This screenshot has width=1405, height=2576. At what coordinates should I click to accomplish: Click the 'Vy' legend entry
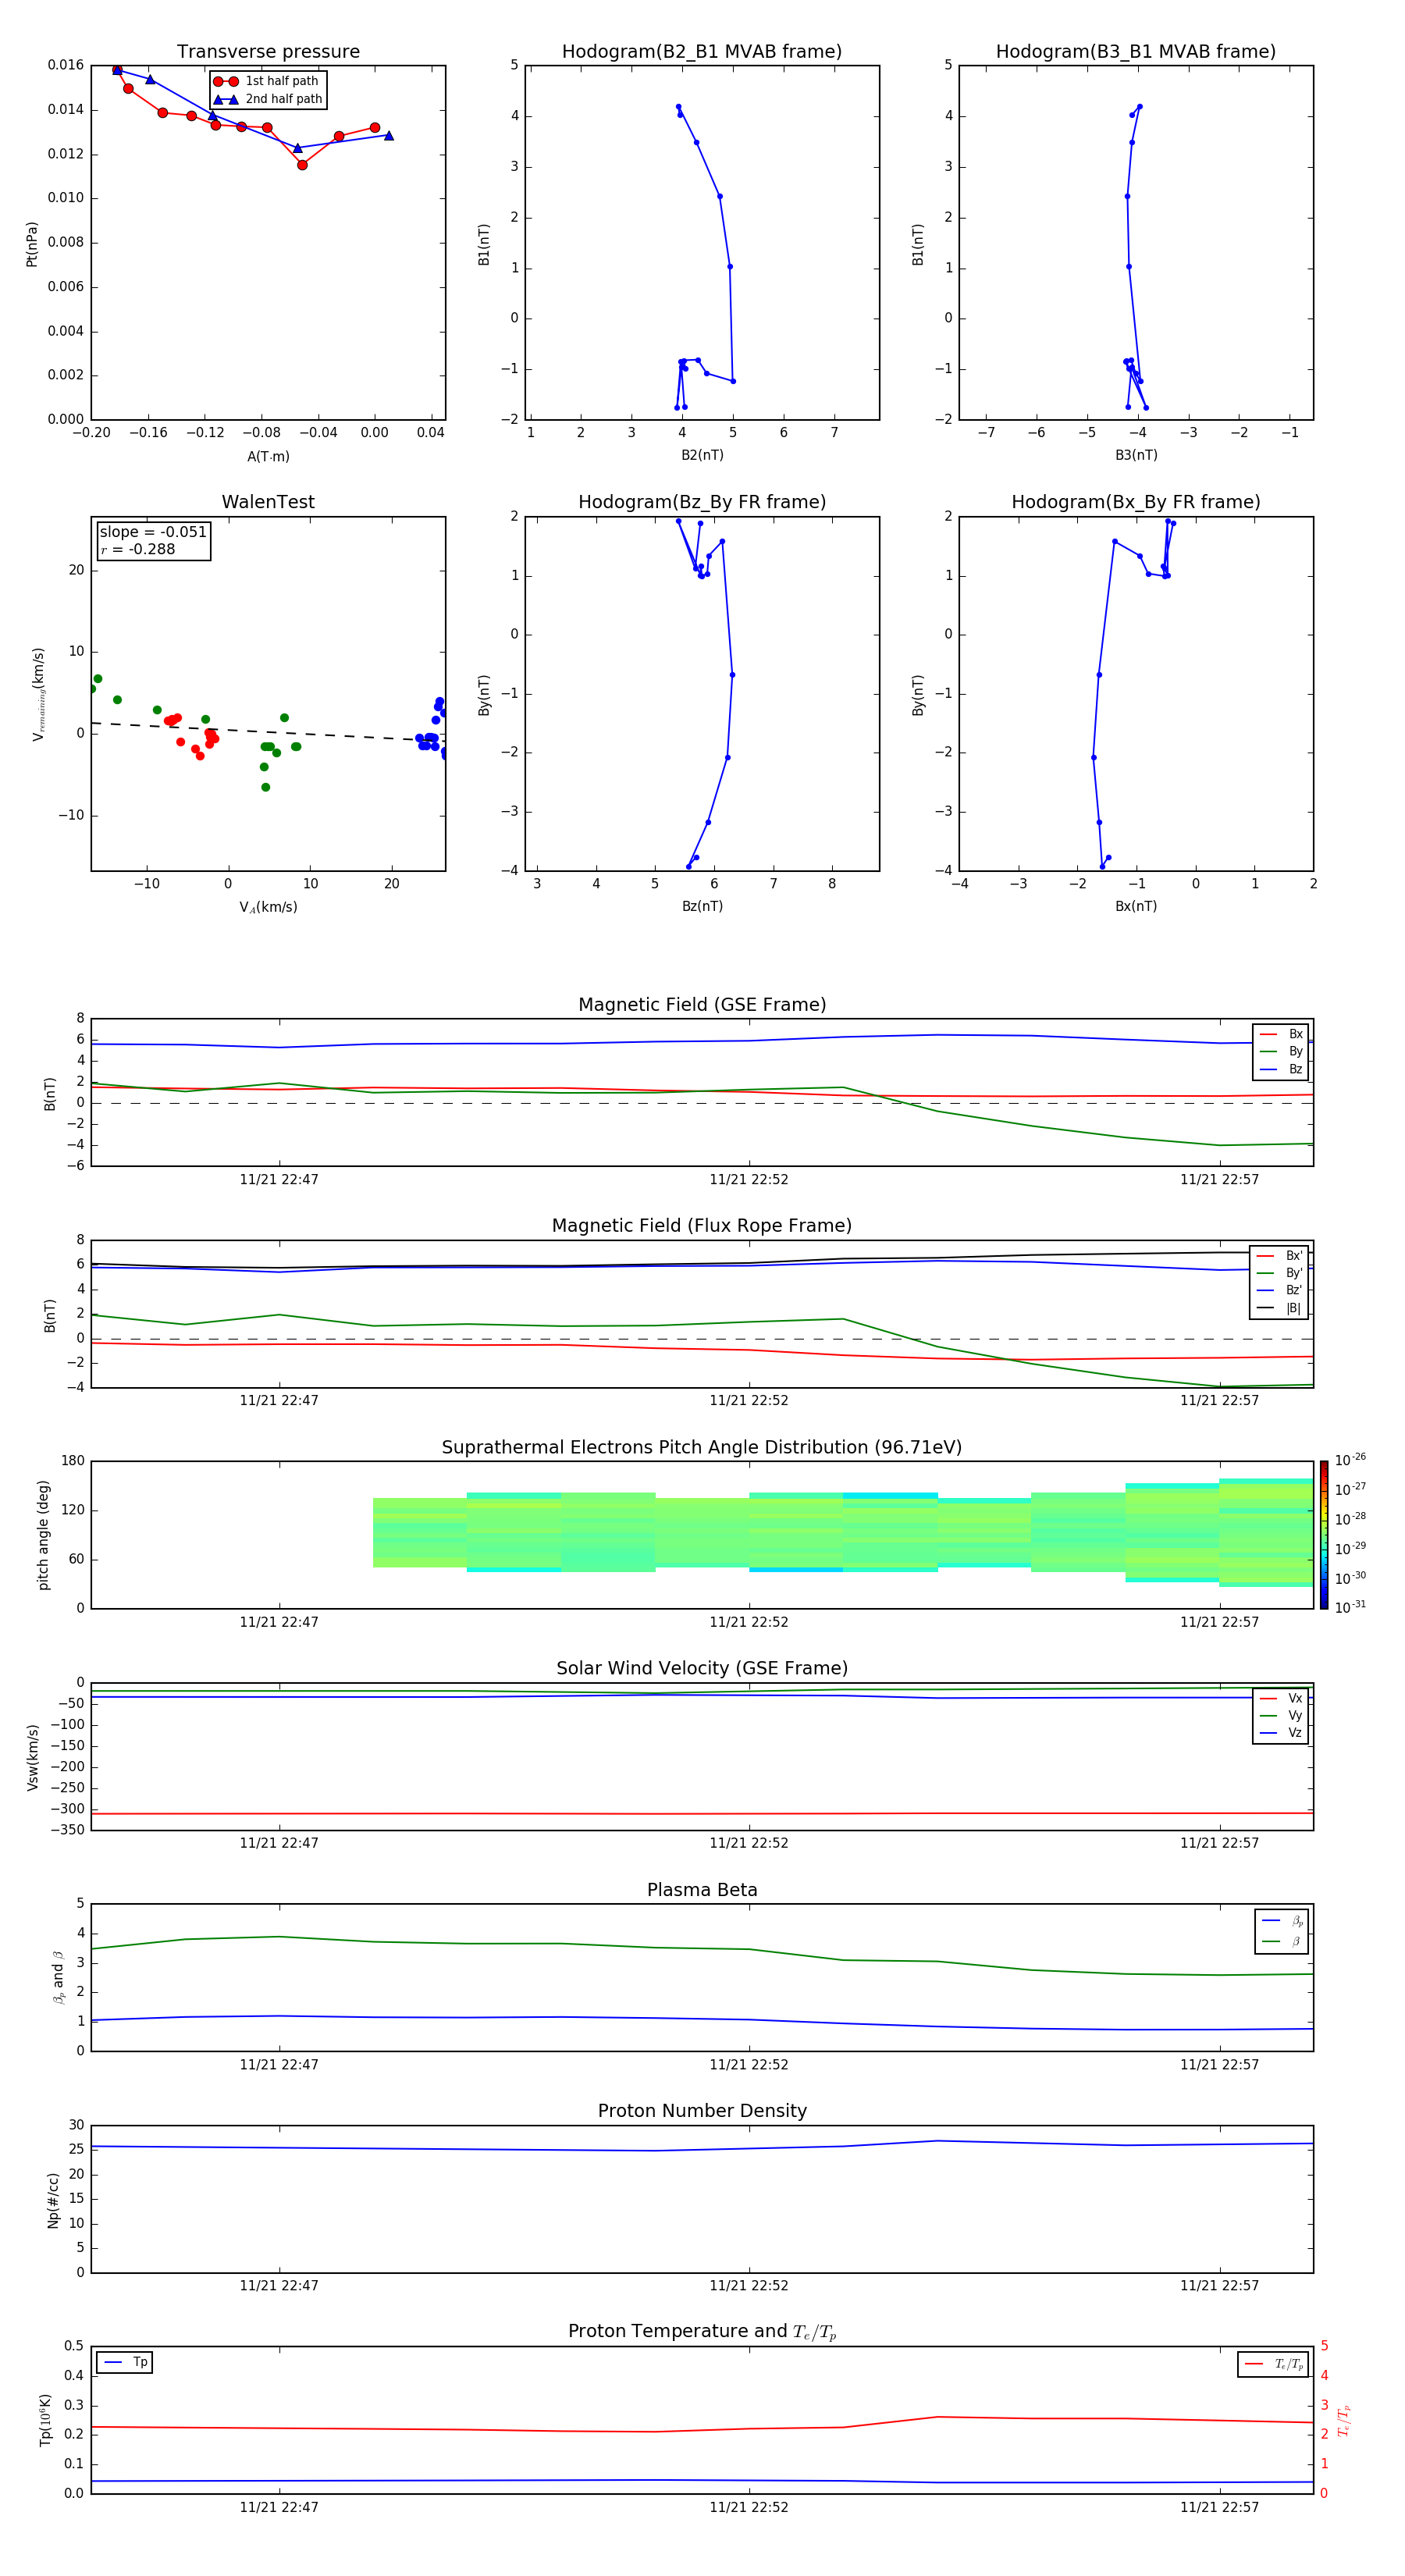point(1282,1715)
